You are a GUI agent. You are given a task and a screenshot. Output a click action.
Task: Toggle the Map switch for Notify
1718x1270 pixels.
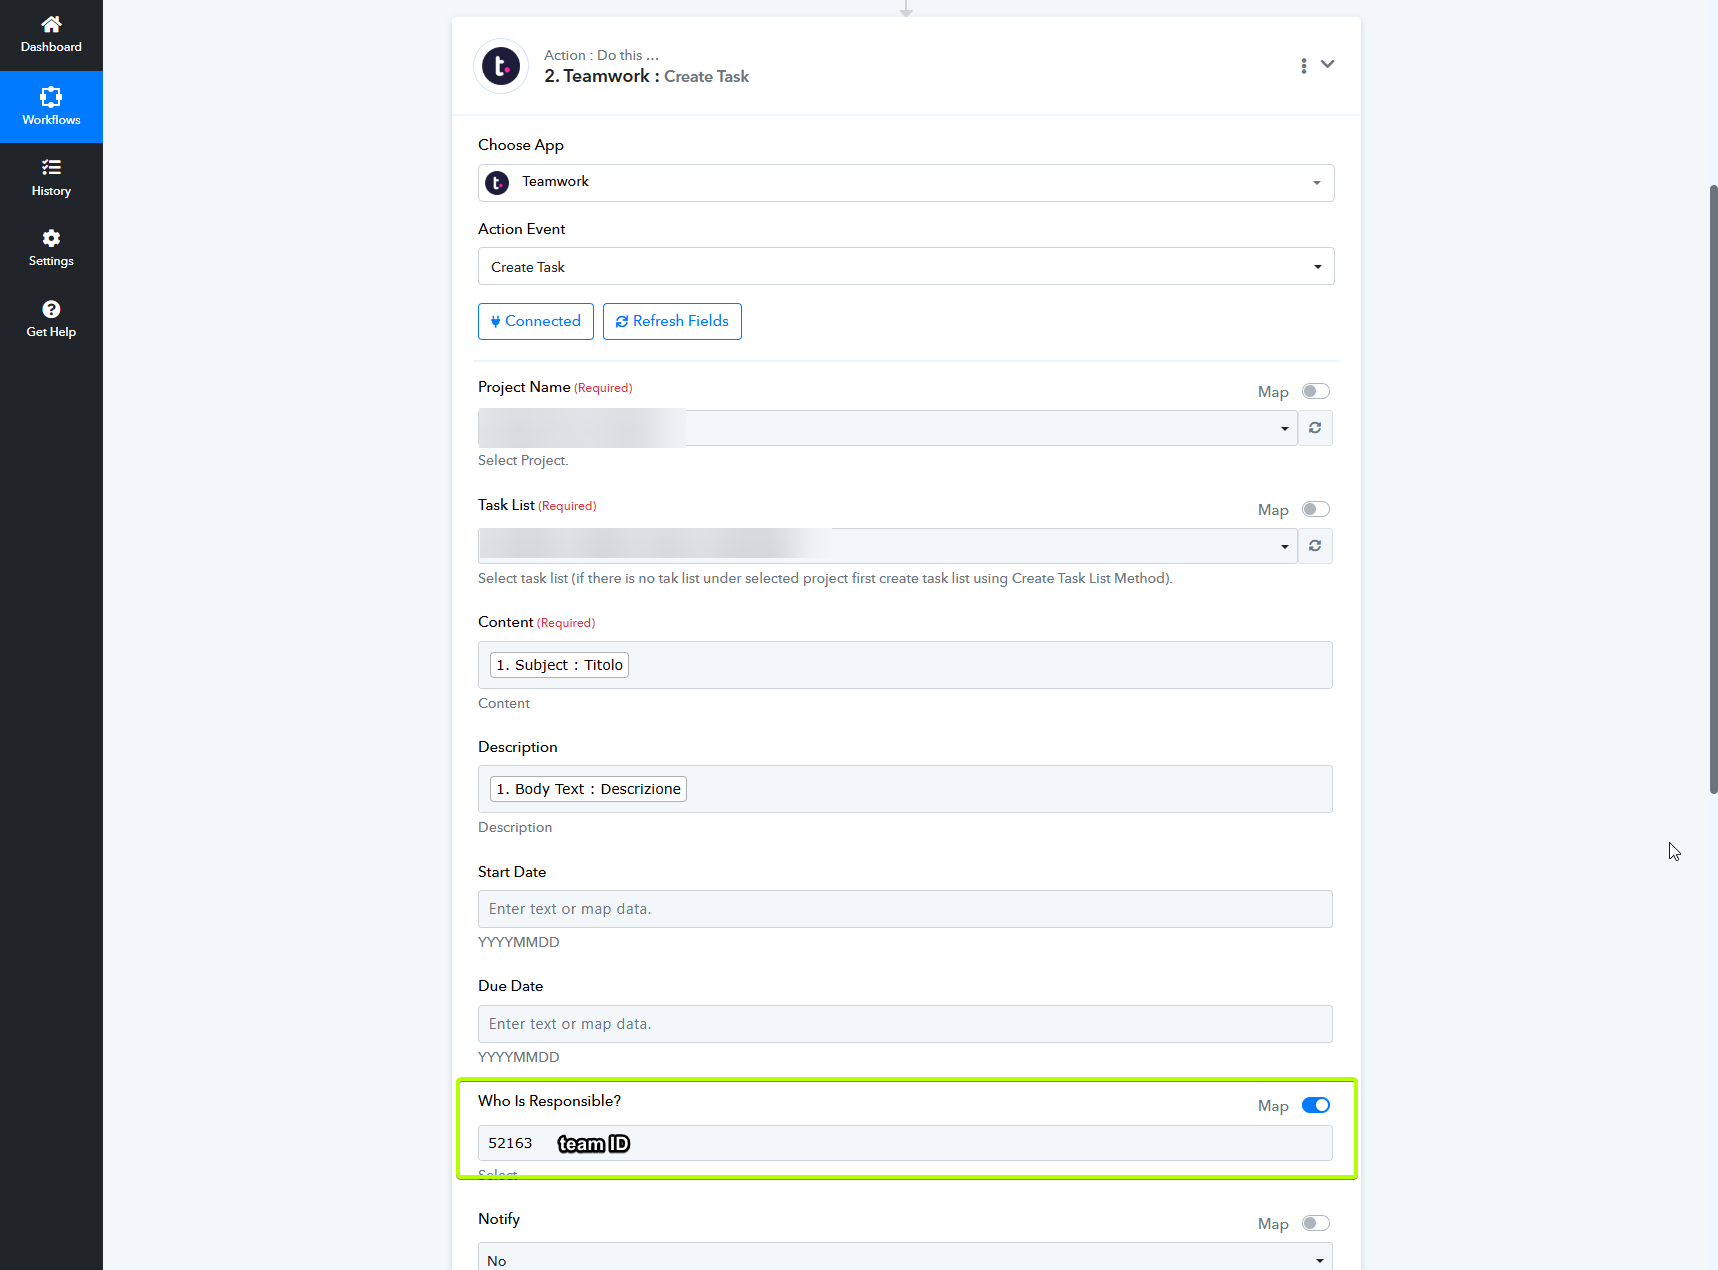point(1316,1223)
